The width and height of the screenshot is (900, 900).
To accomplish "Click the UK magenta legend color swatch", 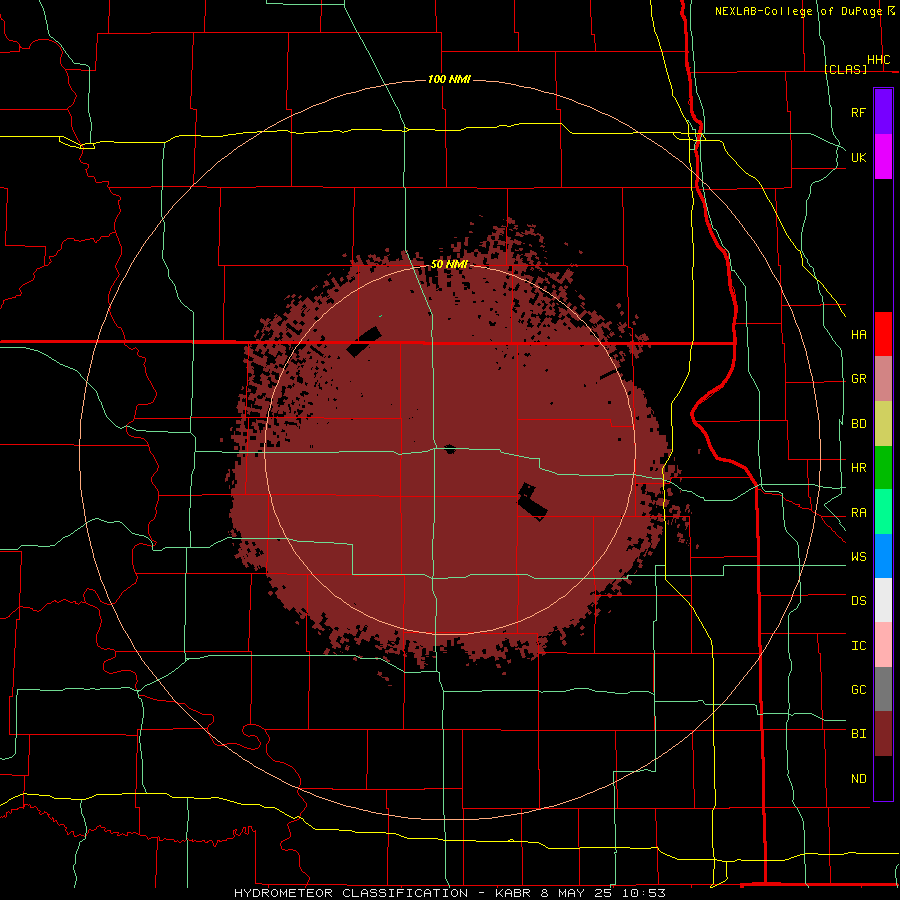I will coord(883,157).
